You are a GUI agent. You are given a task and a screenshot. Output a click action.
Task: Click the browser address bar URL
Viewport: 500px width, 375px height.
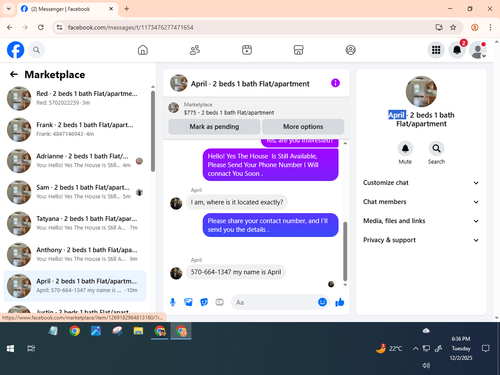(x=130, y=27)
